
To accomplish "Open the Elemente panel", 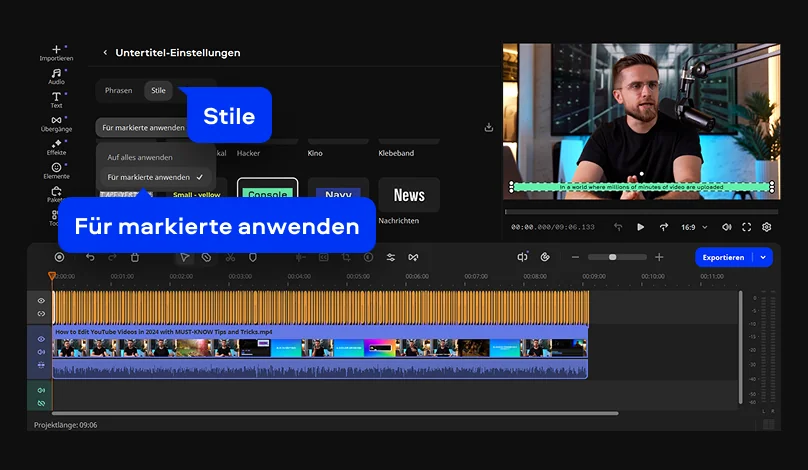I will (x=56, y=170).
